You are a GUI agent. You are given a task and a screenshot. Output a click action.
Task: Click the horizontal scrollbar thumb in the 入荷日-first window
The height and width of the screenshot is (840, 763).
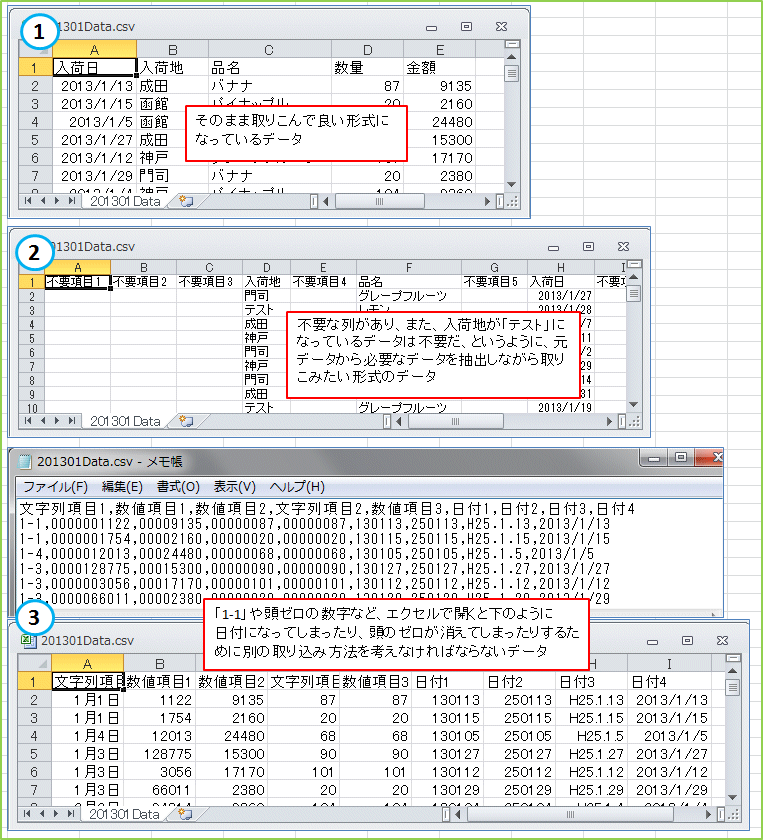pos(379,201)
